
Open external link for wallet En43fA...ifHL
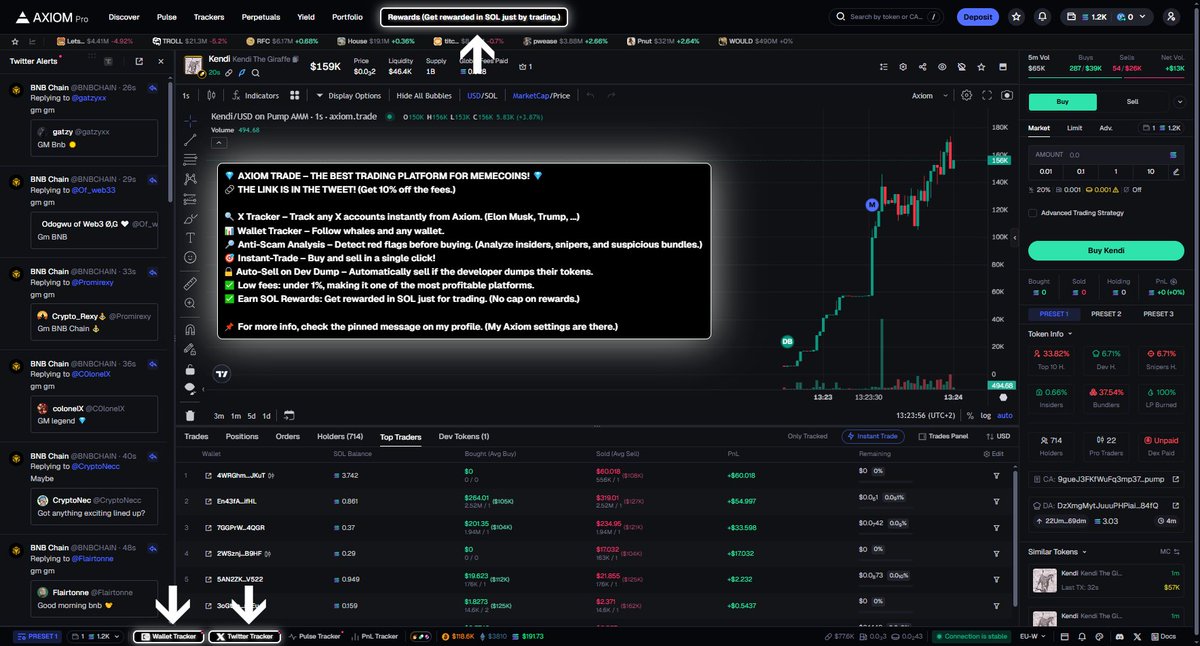coord(208,501)
